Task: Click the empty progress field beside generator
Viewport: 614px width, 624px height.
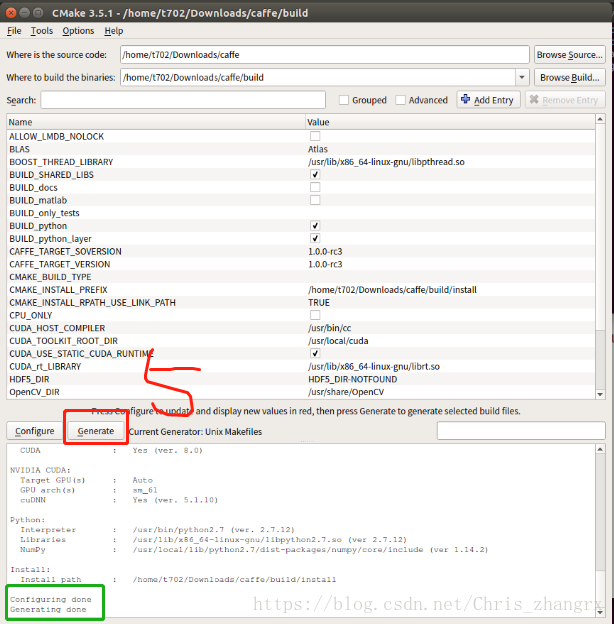Action: tap(521, 431)
